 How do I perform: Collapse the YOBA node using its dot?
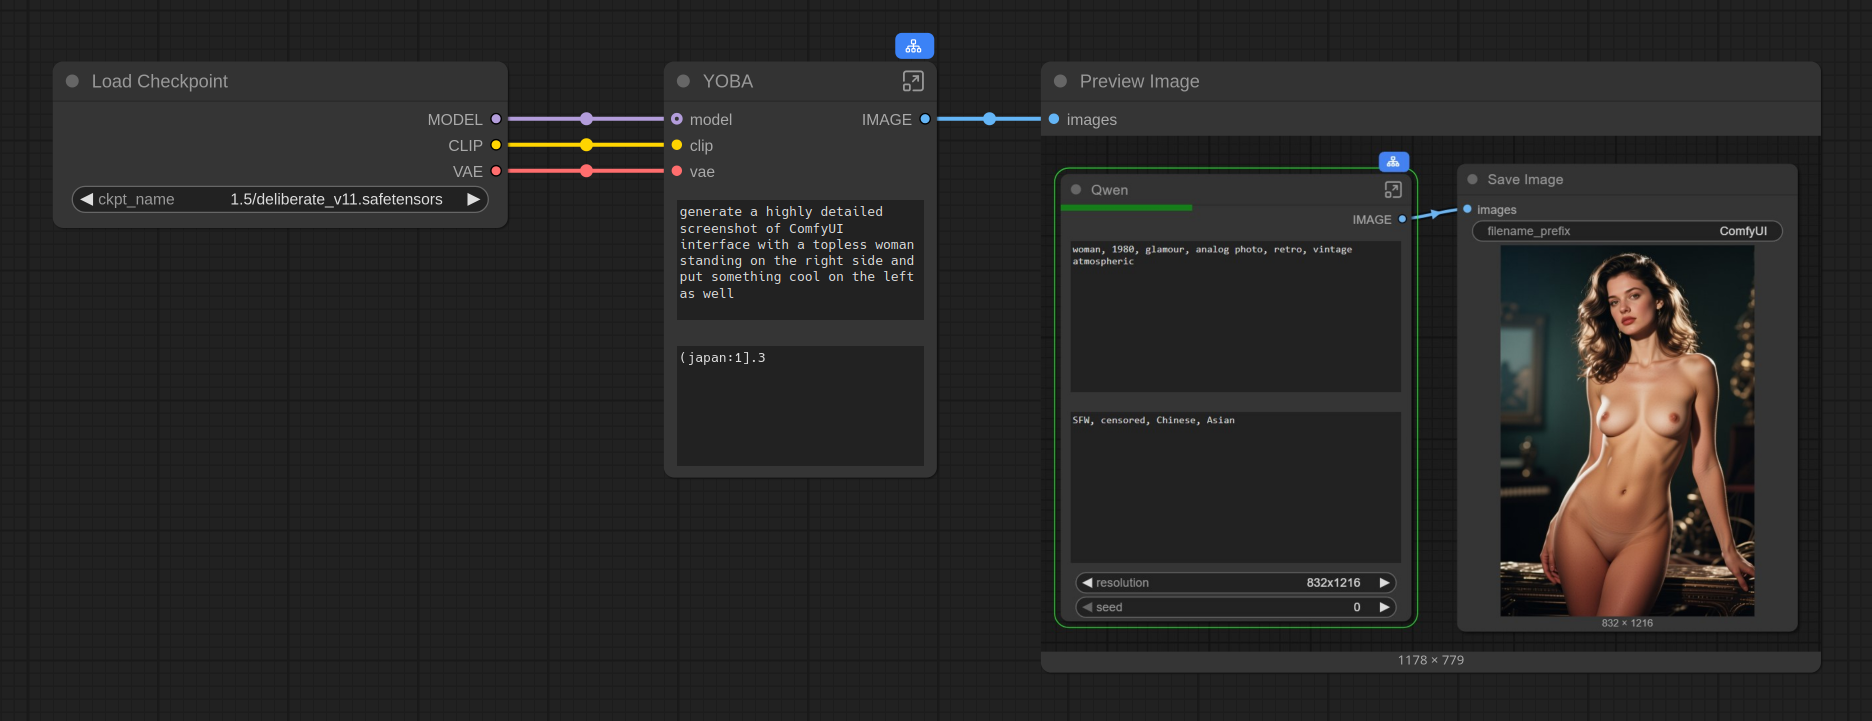click(684, 81)
